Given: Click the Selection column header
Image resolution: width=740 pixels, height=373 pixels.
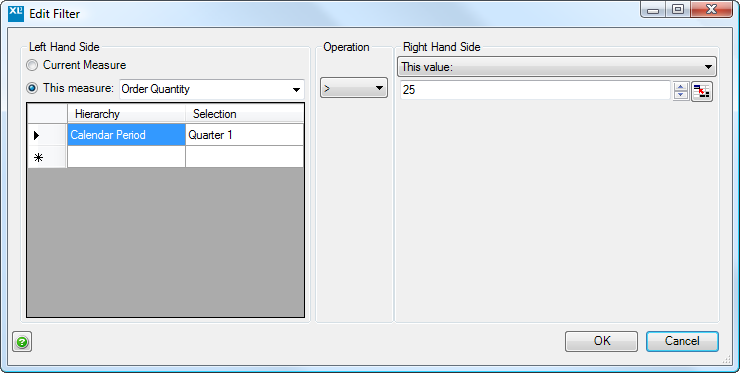Looking at the screenshot, I should [x=244, y=114].
